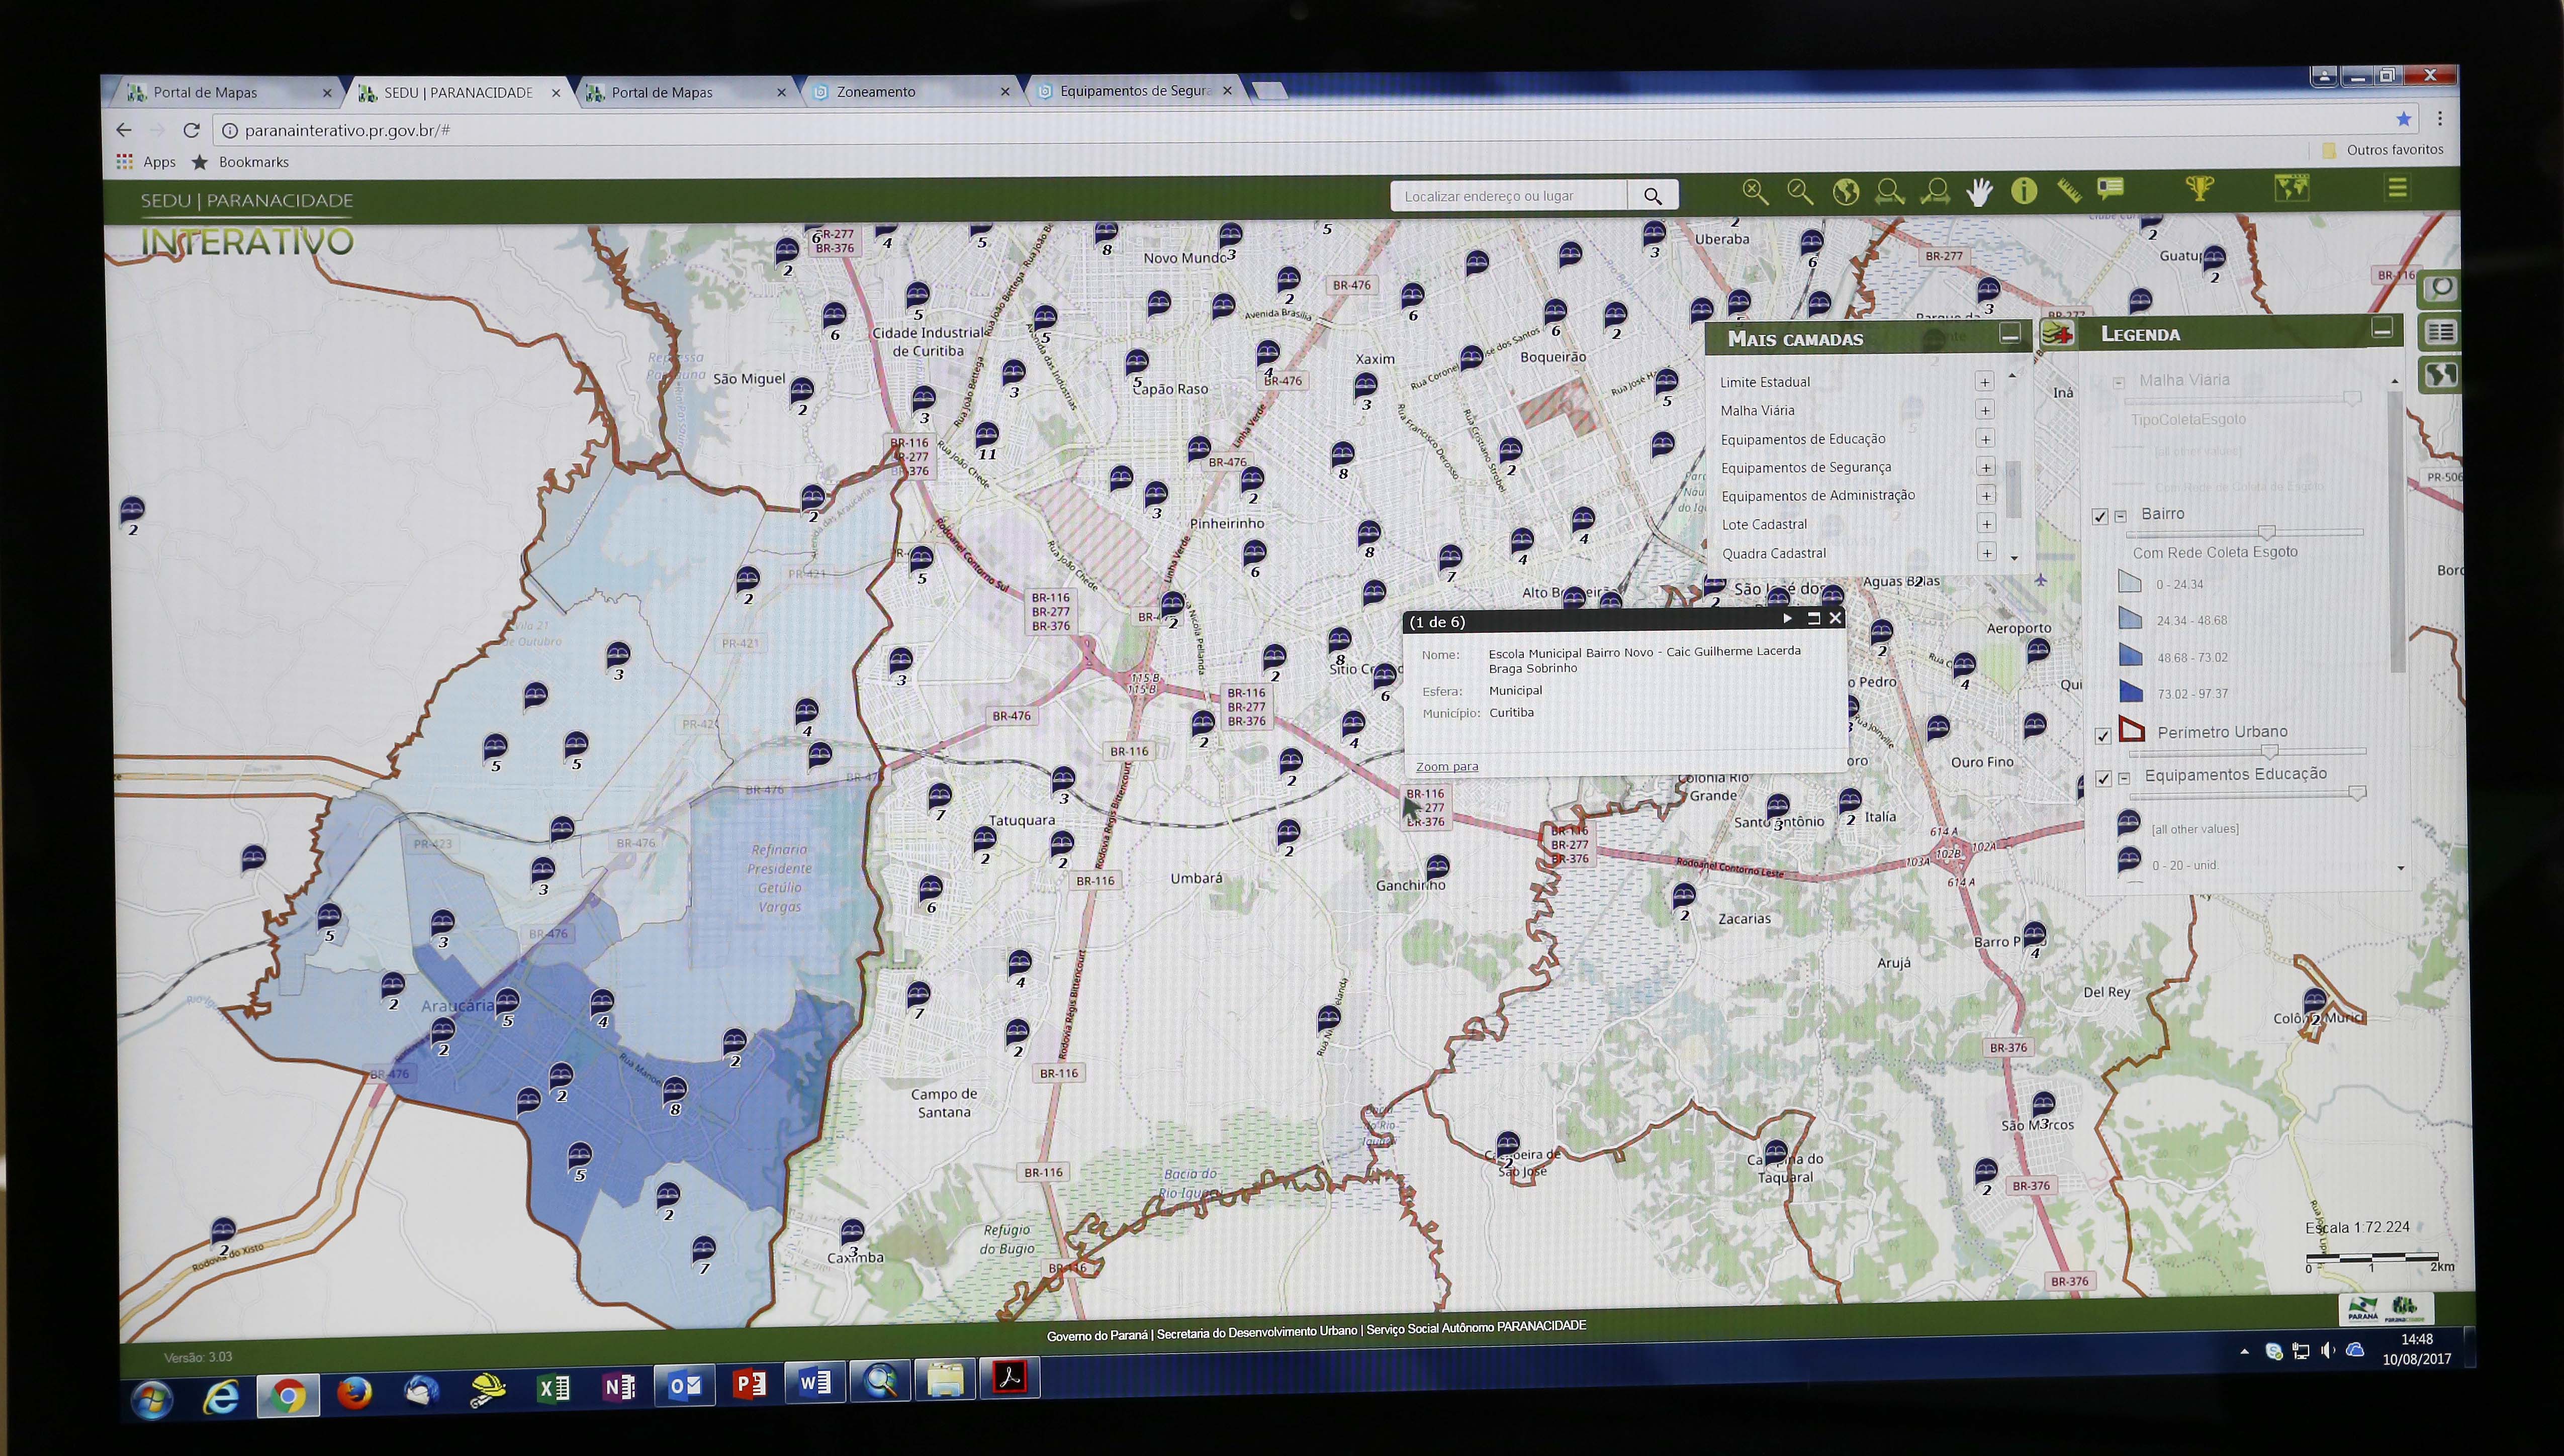Select the ruler measure tool

click(2069, 190)
